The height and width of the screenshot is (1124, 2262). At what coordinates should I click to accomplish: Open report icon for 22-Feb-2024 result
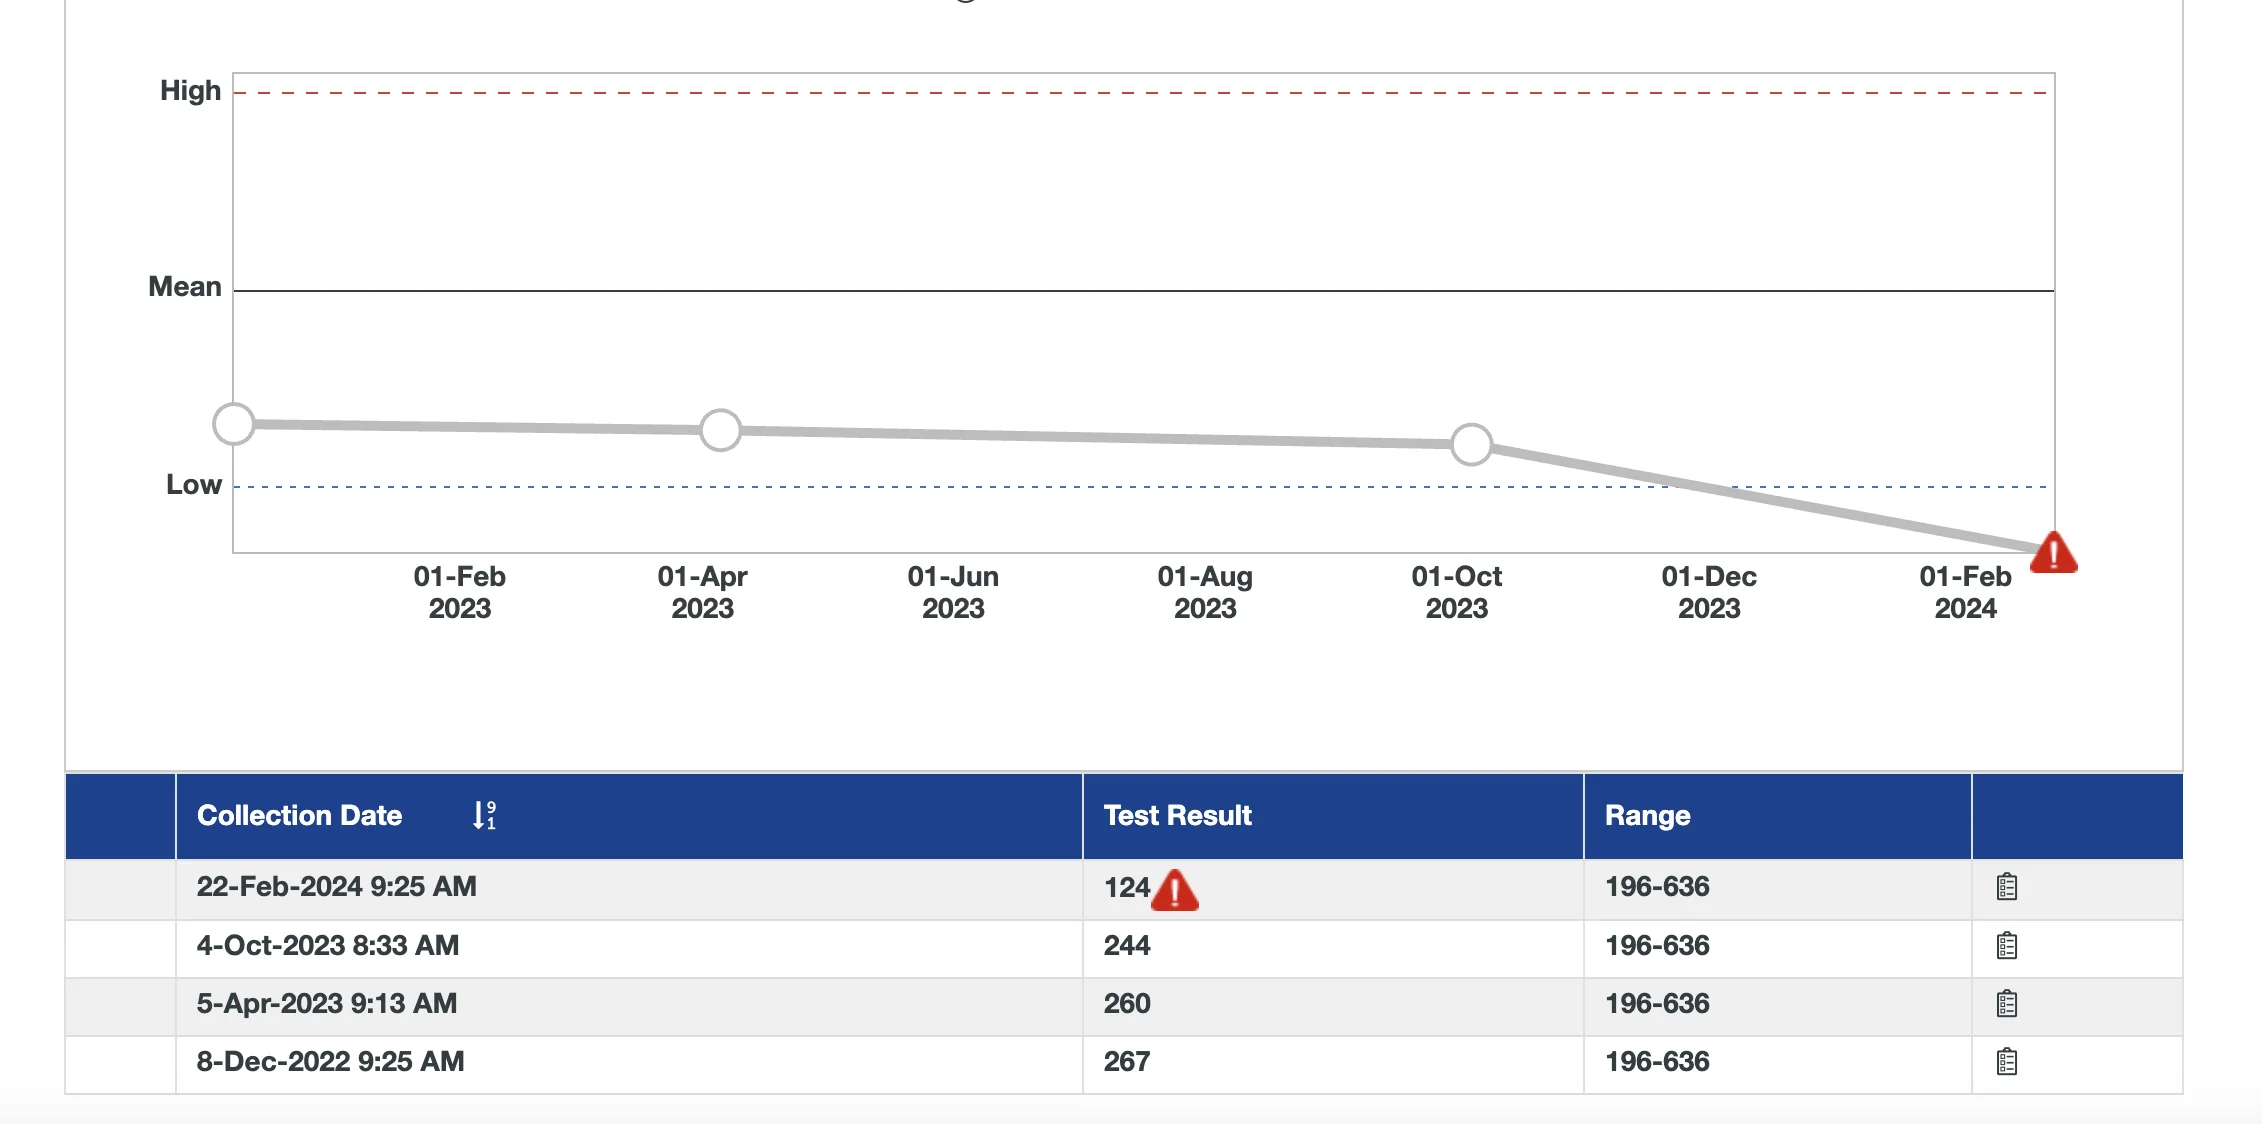coord(2006,887)
